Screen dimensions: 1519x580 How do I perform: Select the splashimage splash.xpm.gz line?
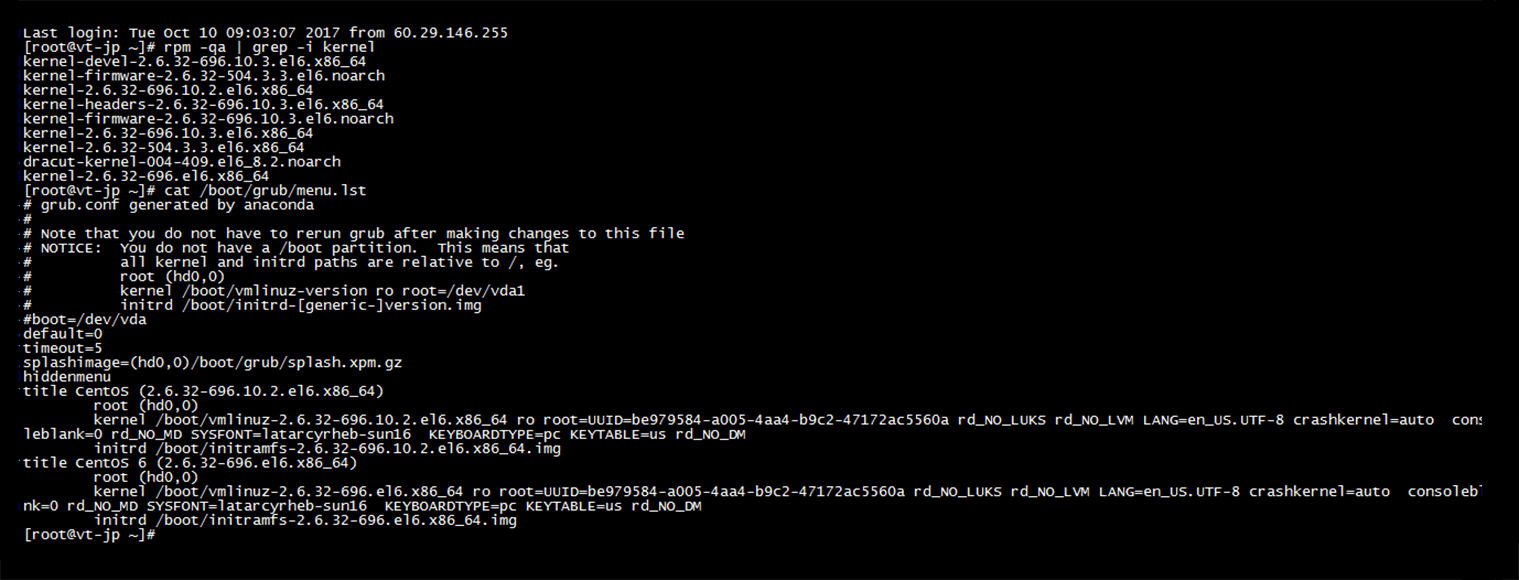click(212, 362)
